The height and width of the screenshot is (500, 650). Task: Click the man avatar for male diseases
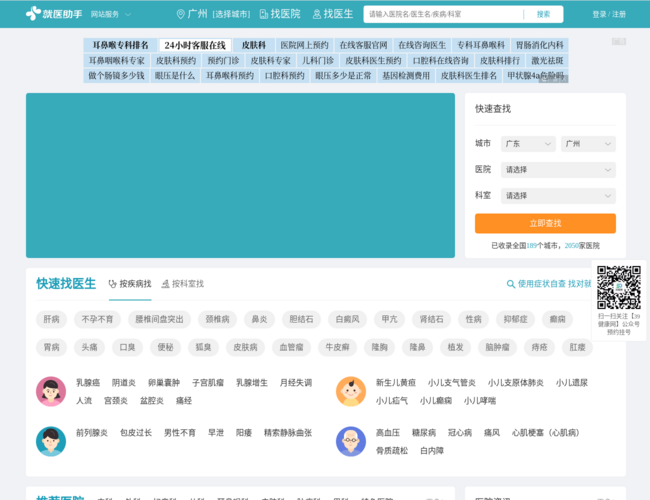[x=51, y=442]
